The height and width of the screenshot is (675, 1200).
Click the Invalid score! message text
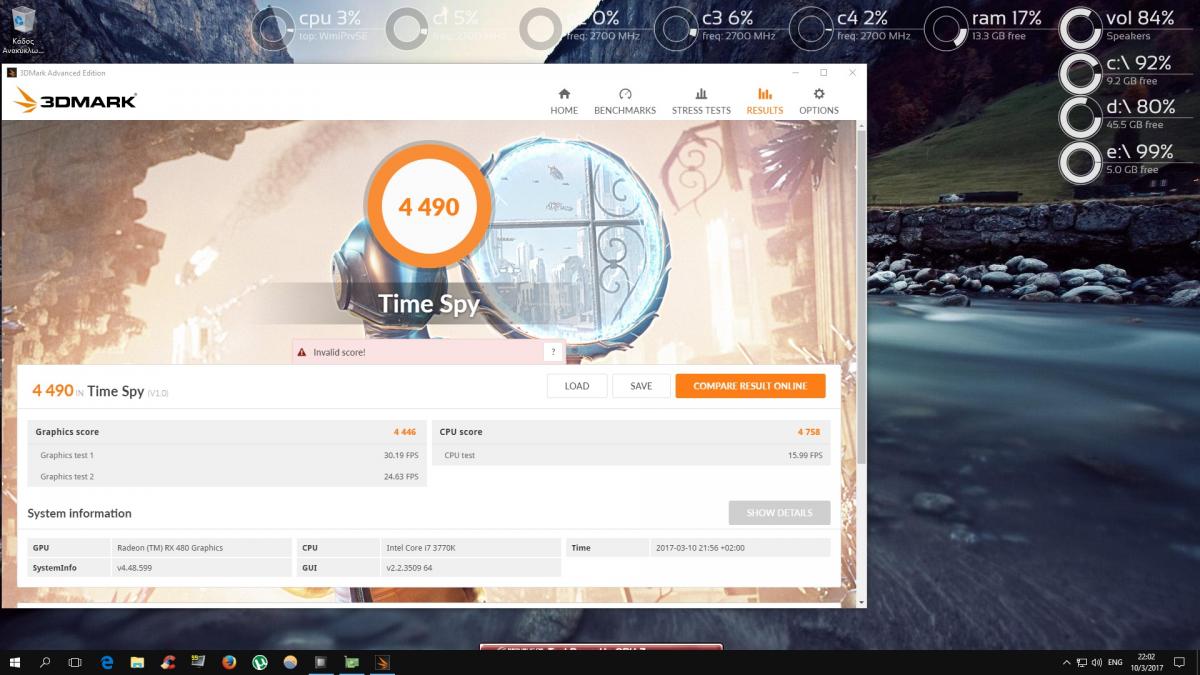340,352
